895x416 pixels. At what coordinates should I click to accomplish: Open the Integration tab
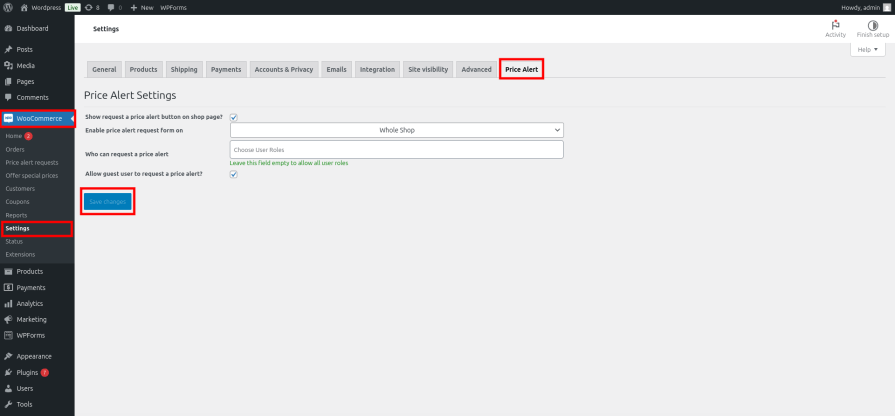click(x=377, y=70)
